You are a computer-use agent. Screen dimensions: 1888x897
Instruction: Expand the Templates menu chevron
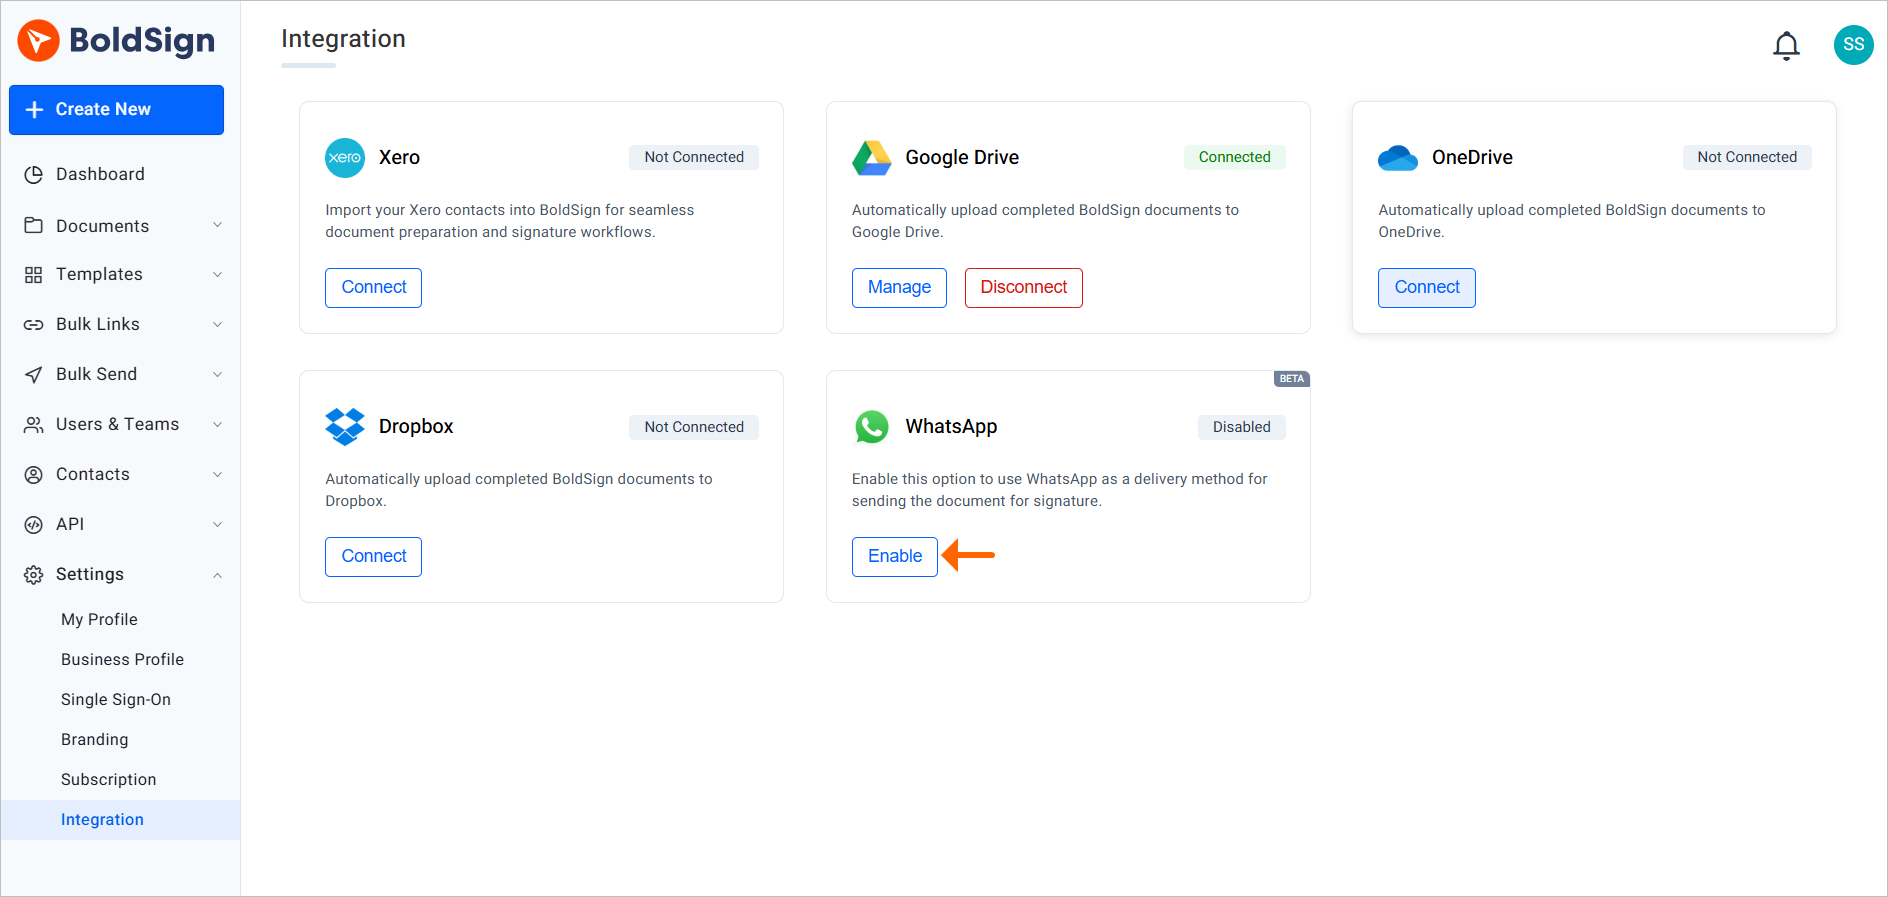(x=217, y=274)
